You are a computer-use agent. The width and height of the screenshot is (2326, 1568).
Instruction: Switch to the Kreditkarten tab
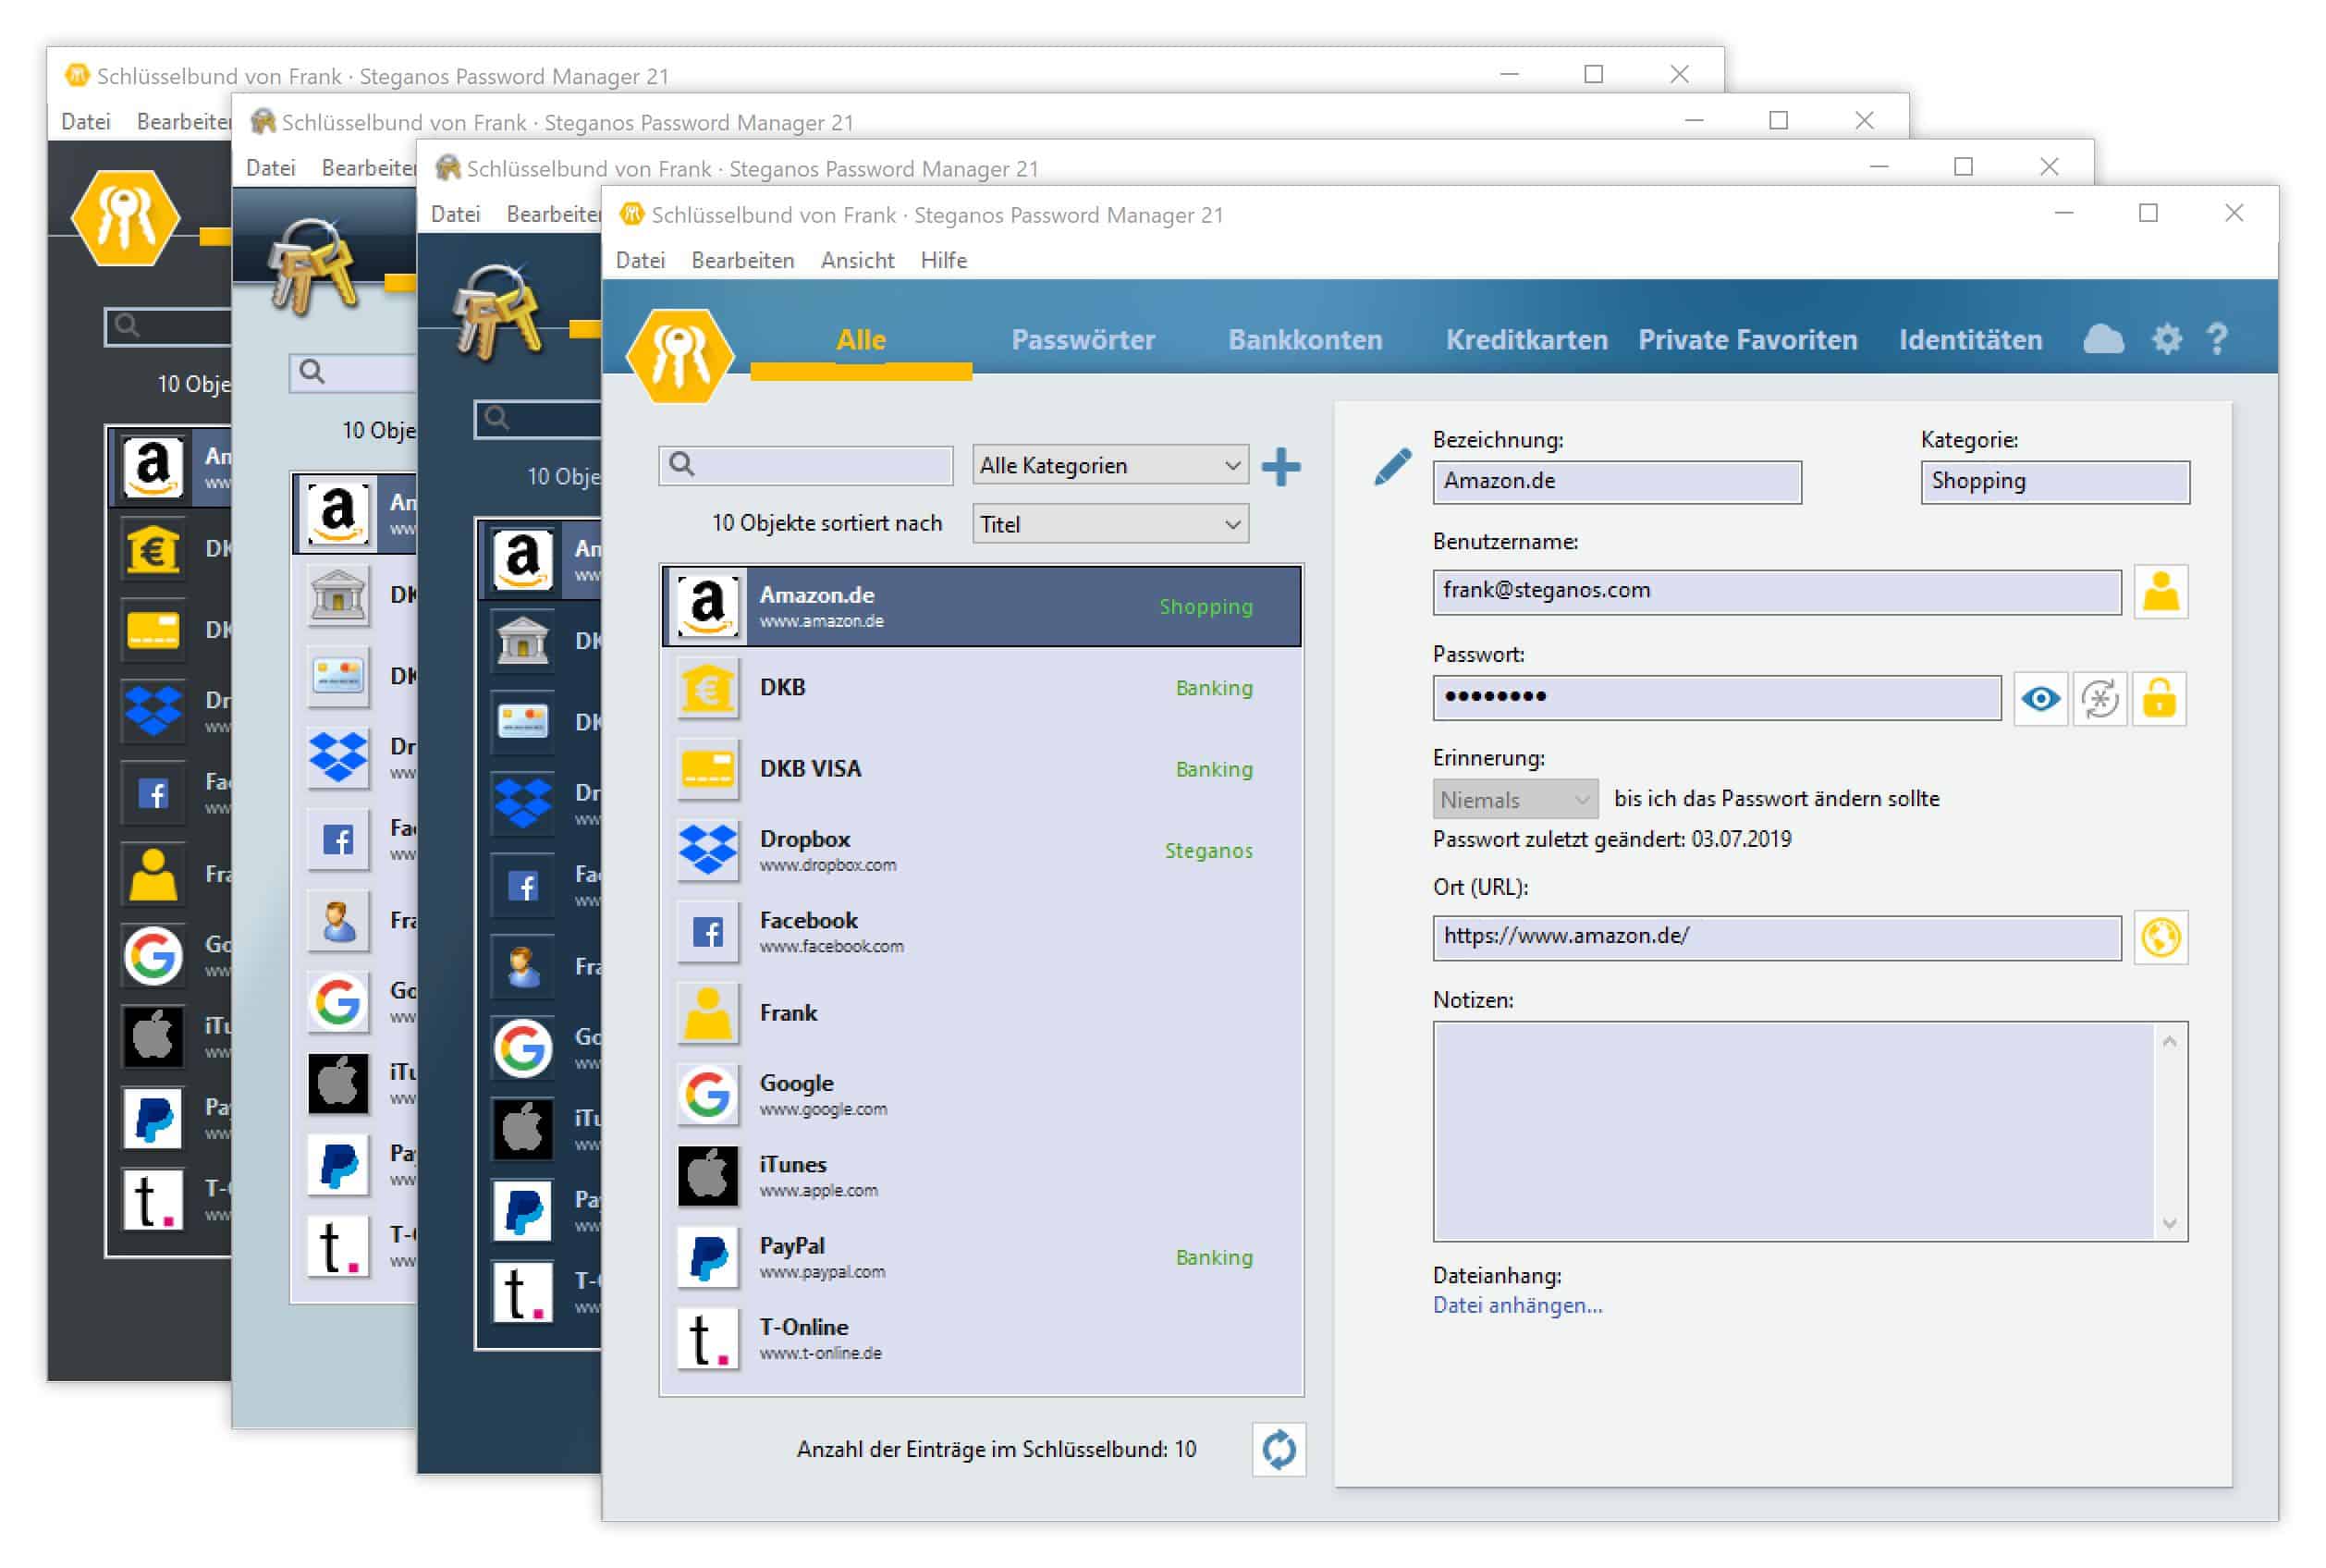[x=1526, y=340]
